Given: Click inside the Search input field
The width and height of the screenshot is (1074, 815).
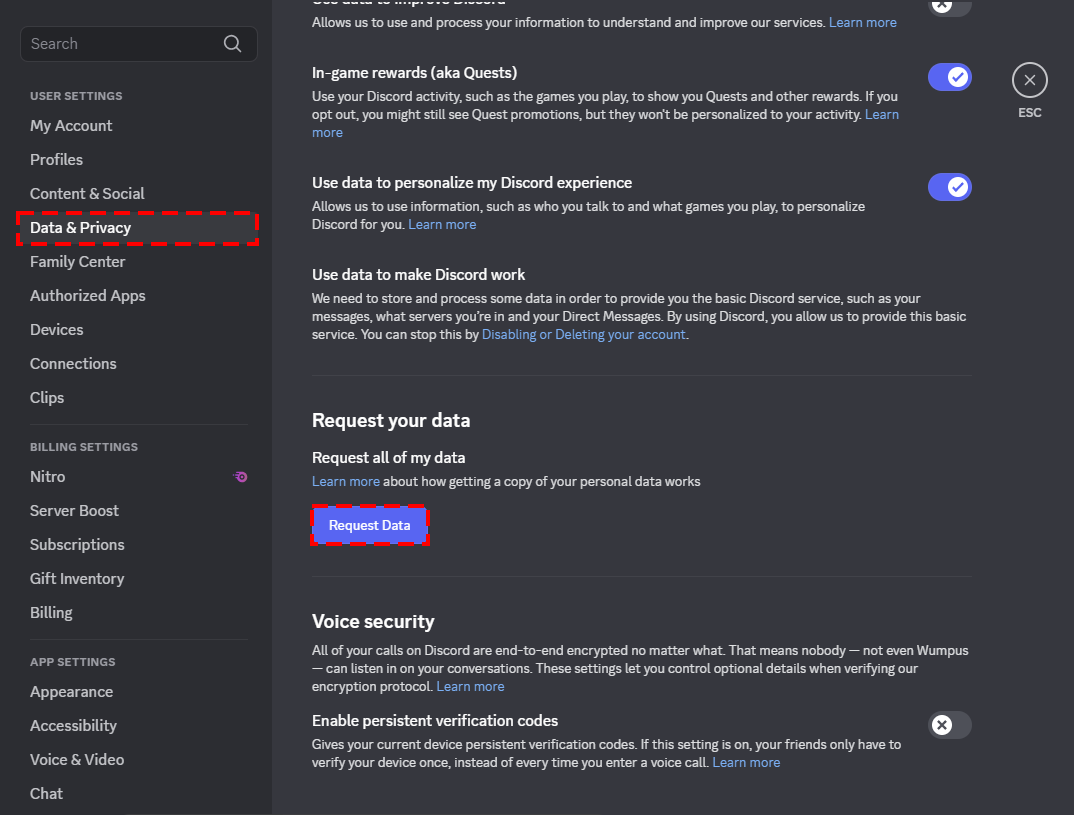Looking at the screenshot, I should coord(120,43).
